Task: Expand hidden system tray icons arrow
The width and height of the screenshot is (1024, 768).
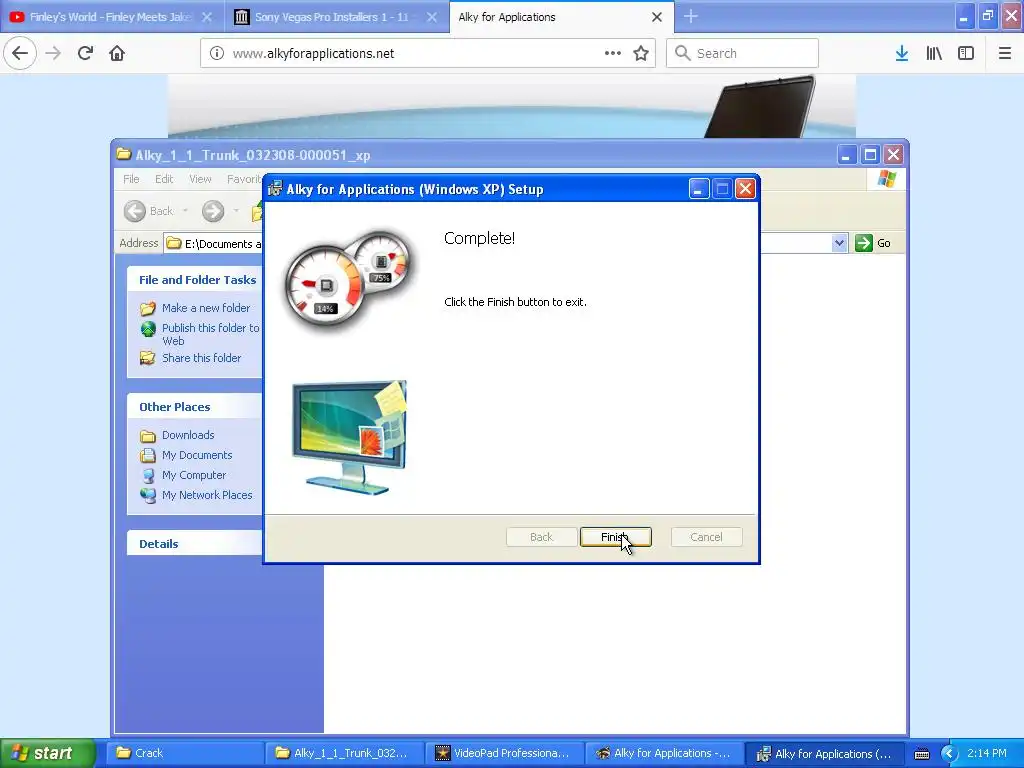Action: (949, 754)
